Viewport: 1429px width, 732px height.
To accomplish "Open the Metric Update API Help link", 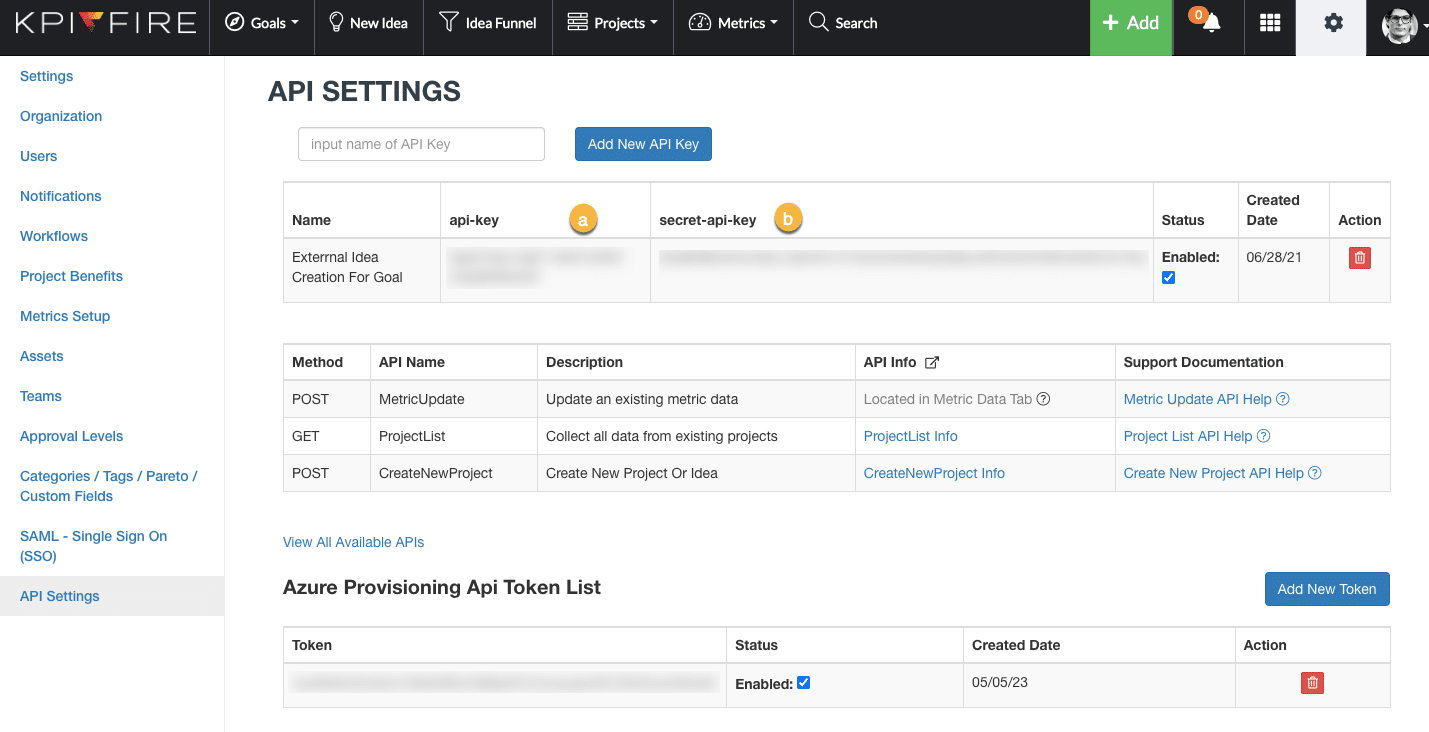I will (1206, 399).
